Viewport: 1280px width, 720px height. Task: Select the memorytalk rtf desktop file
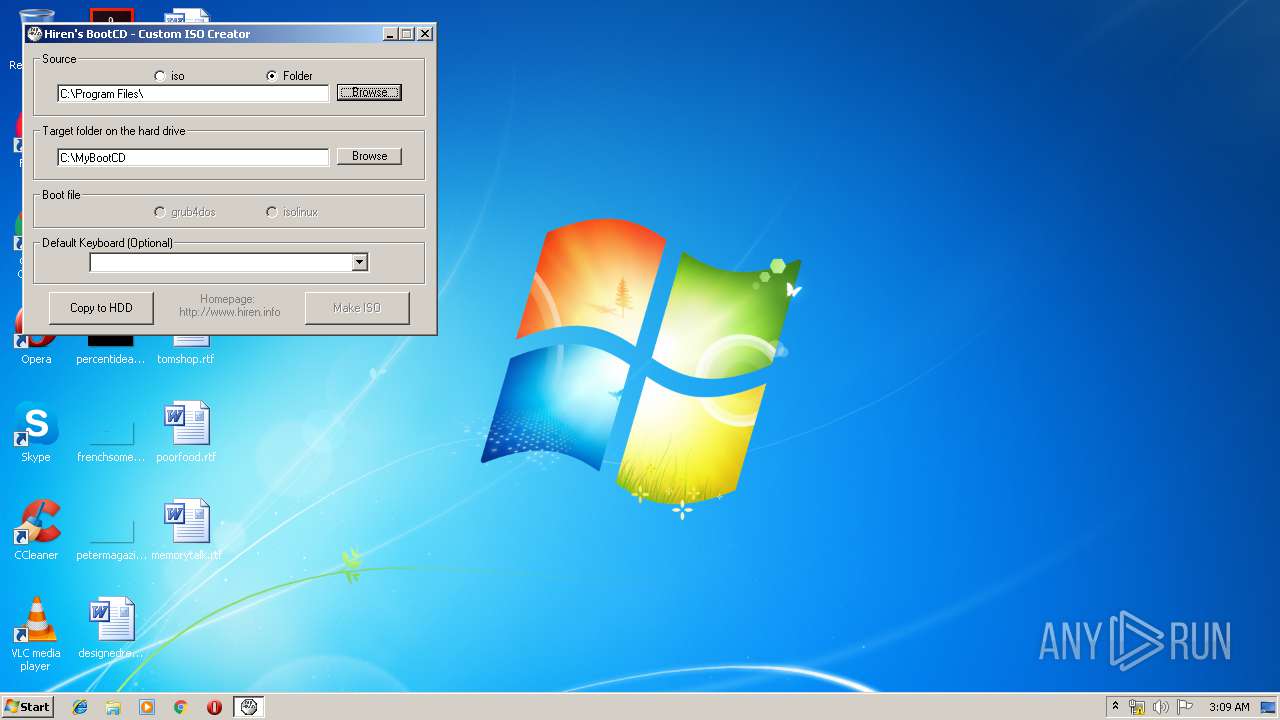(x=186, y=530)
